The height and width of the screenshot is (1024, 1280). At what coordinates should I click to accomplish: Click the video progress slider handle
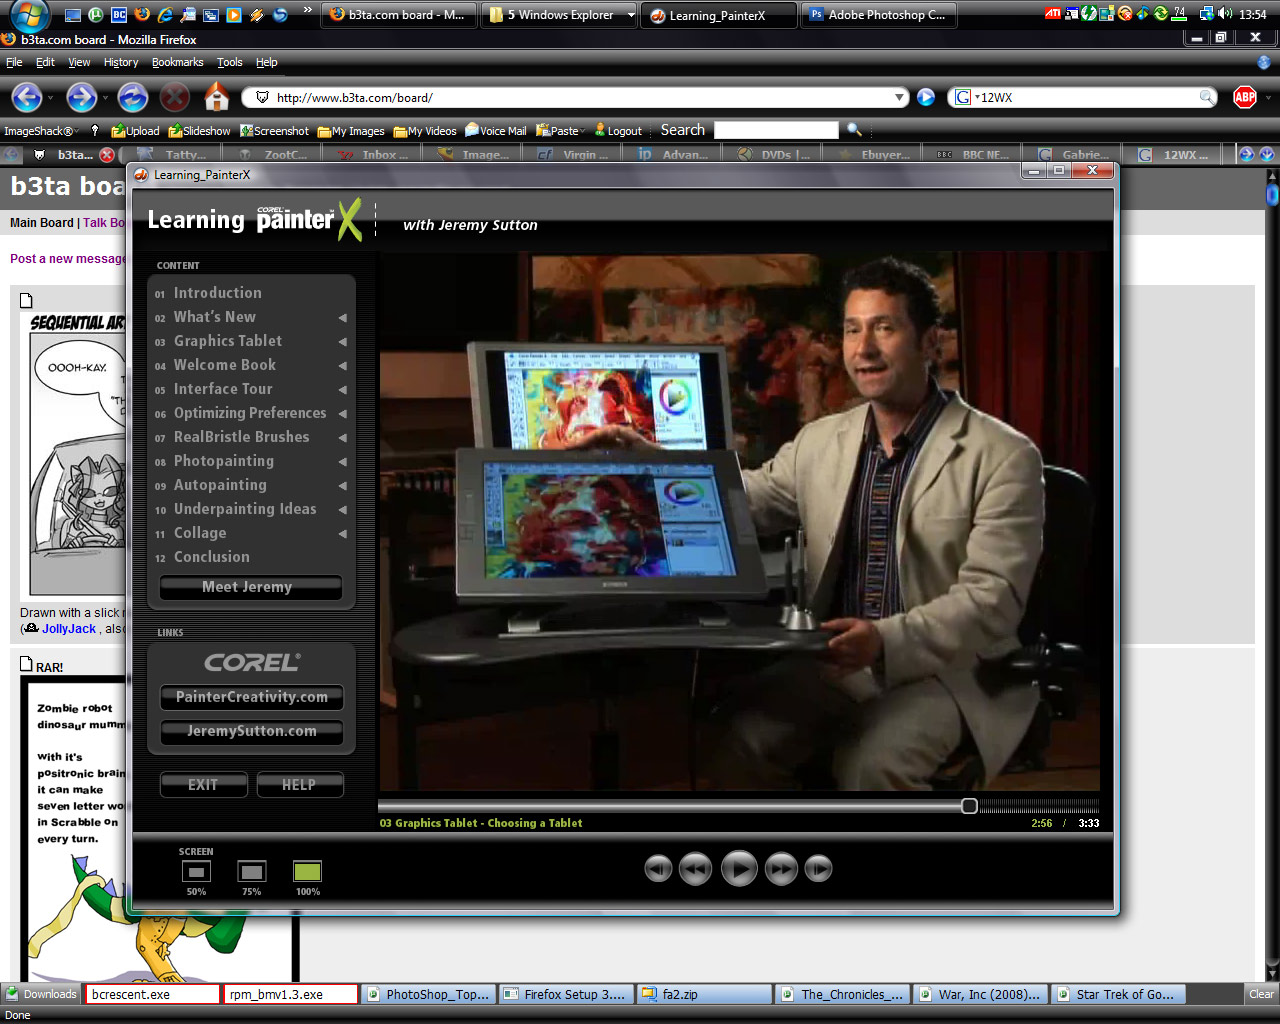coord(969,806)
